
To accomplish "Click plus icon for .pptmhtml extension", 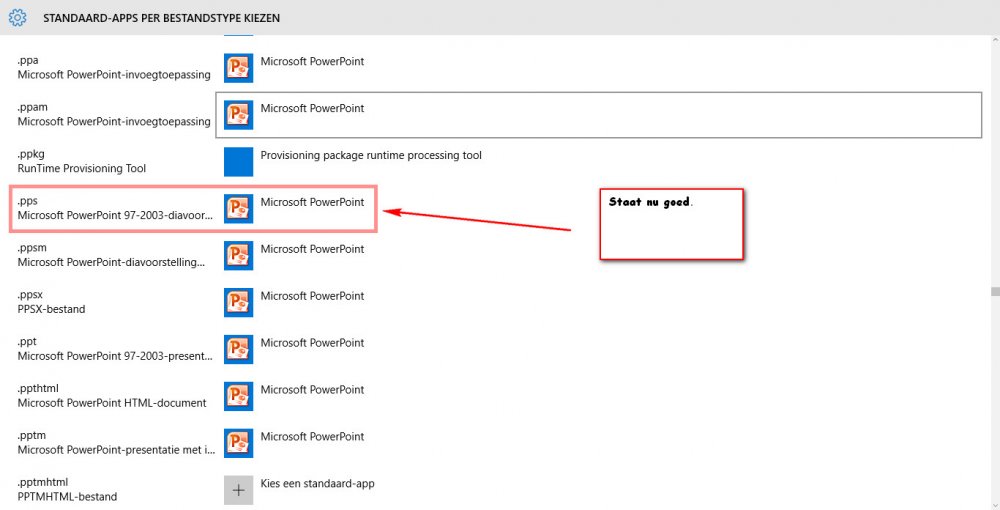I will 238,491.
